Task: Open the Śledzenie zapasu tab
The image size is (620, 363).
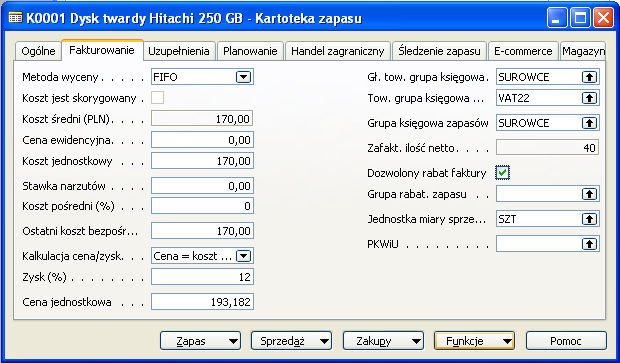Action: point(439,51)
